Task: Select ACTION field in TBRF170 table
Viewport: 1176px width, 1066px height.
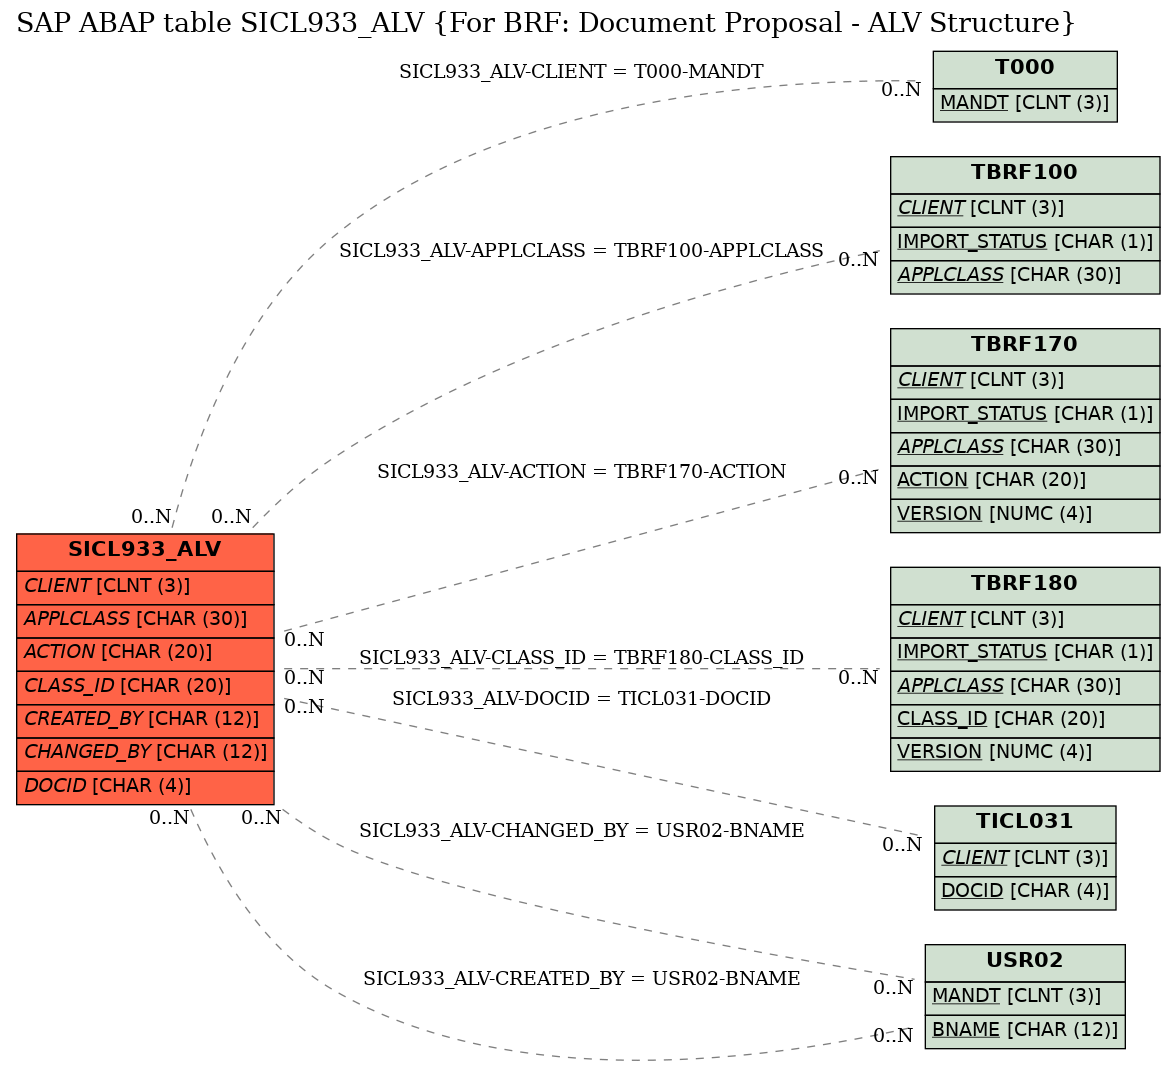Action: 1024,482
